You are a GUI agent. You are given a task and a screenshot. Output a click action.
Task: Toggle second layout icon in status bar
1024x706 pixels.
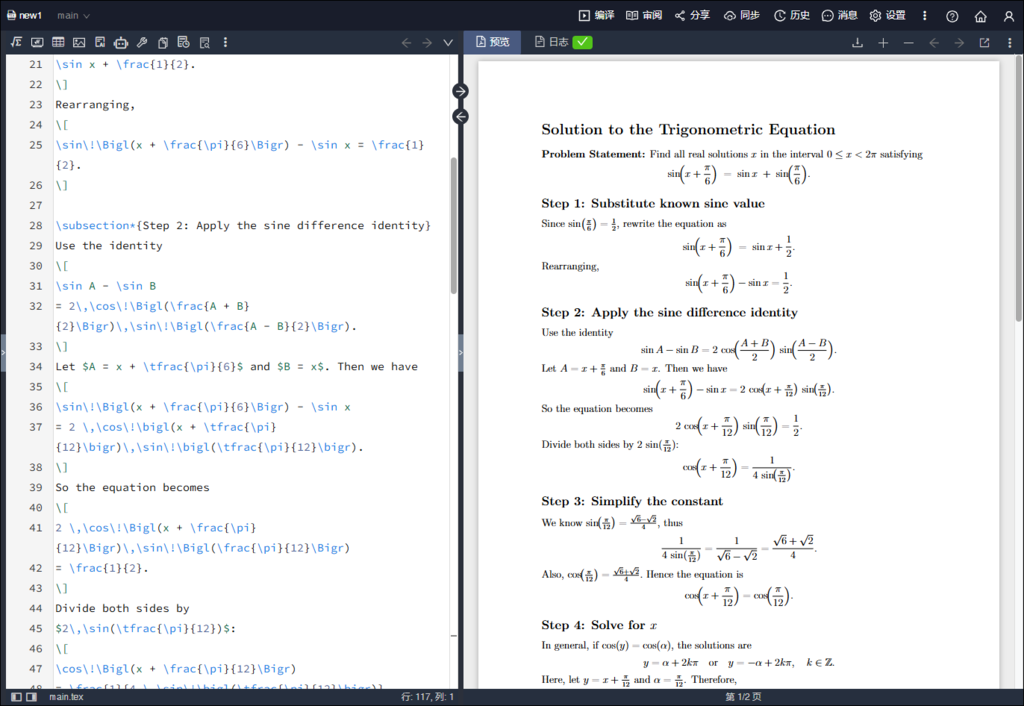(31, 697)
